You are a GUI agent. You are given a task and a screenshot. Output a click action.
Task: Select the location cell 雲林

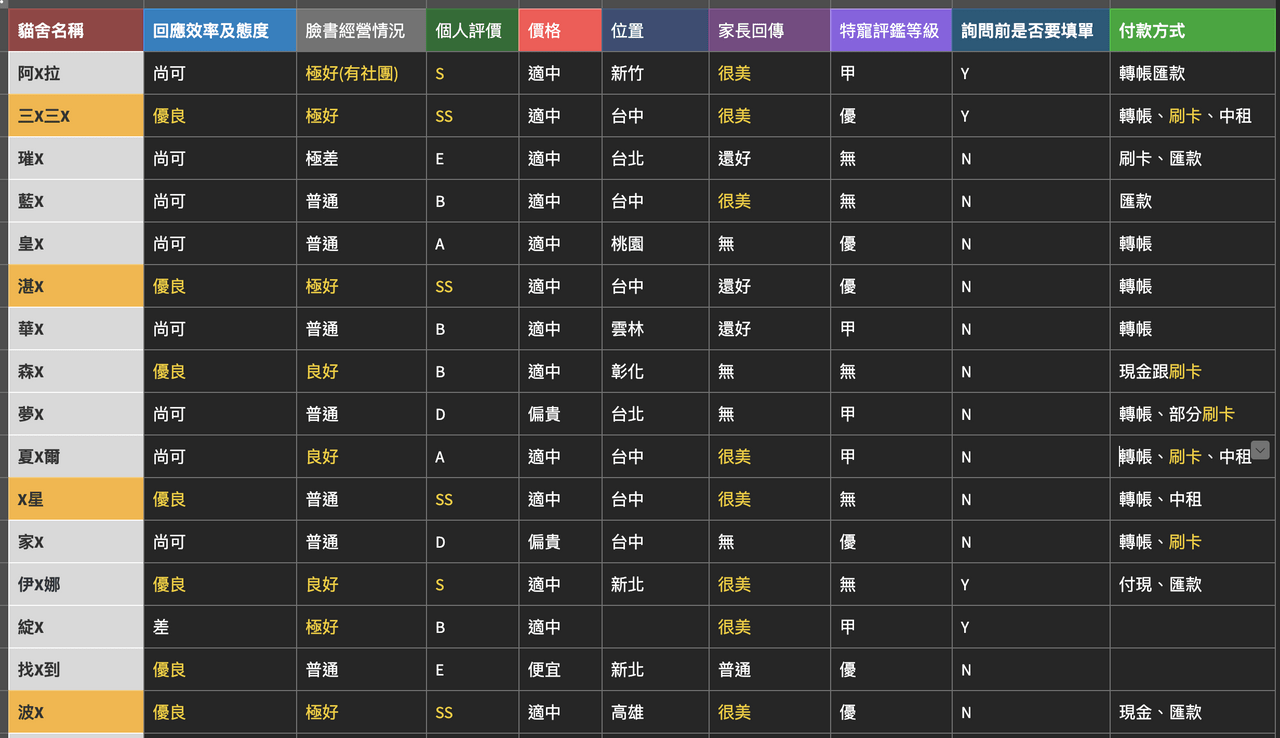pos(655,329)
